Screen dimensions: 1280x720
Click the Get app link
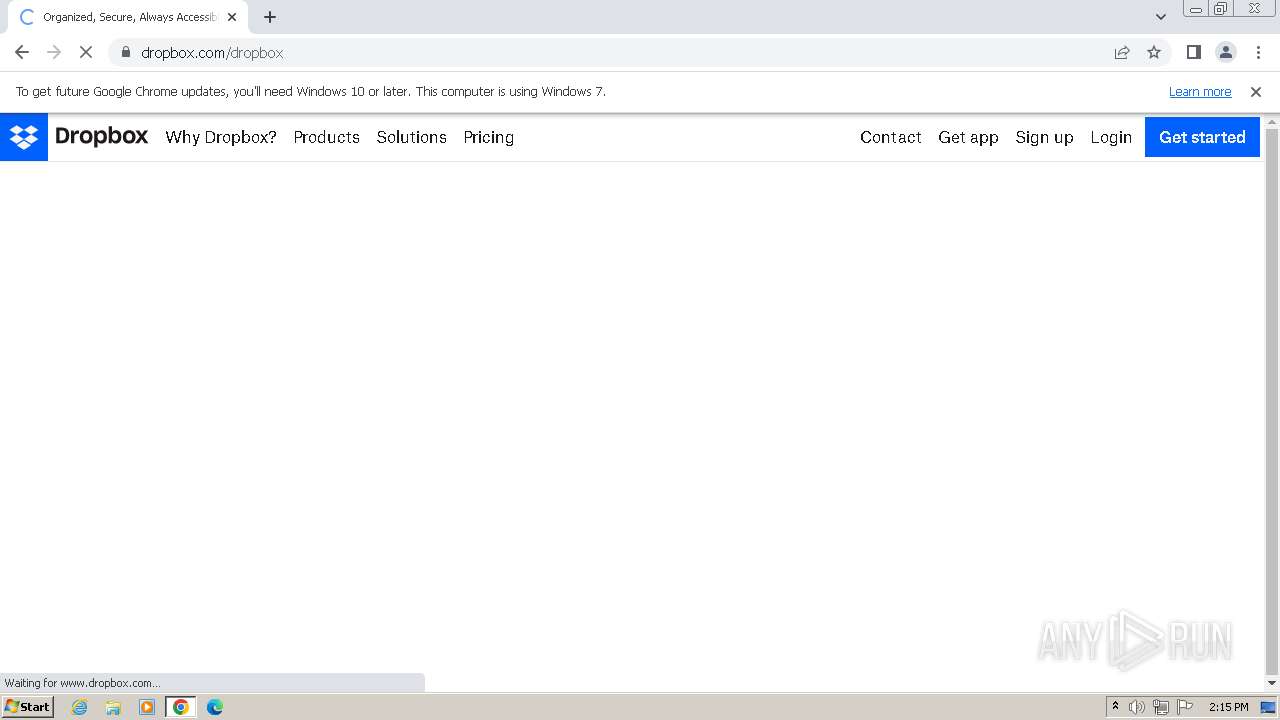968,137
